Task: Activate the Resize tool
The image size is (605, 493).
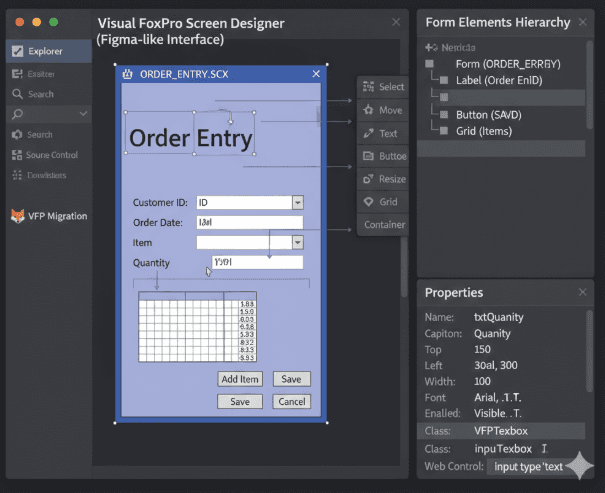Action: point(383,179)
